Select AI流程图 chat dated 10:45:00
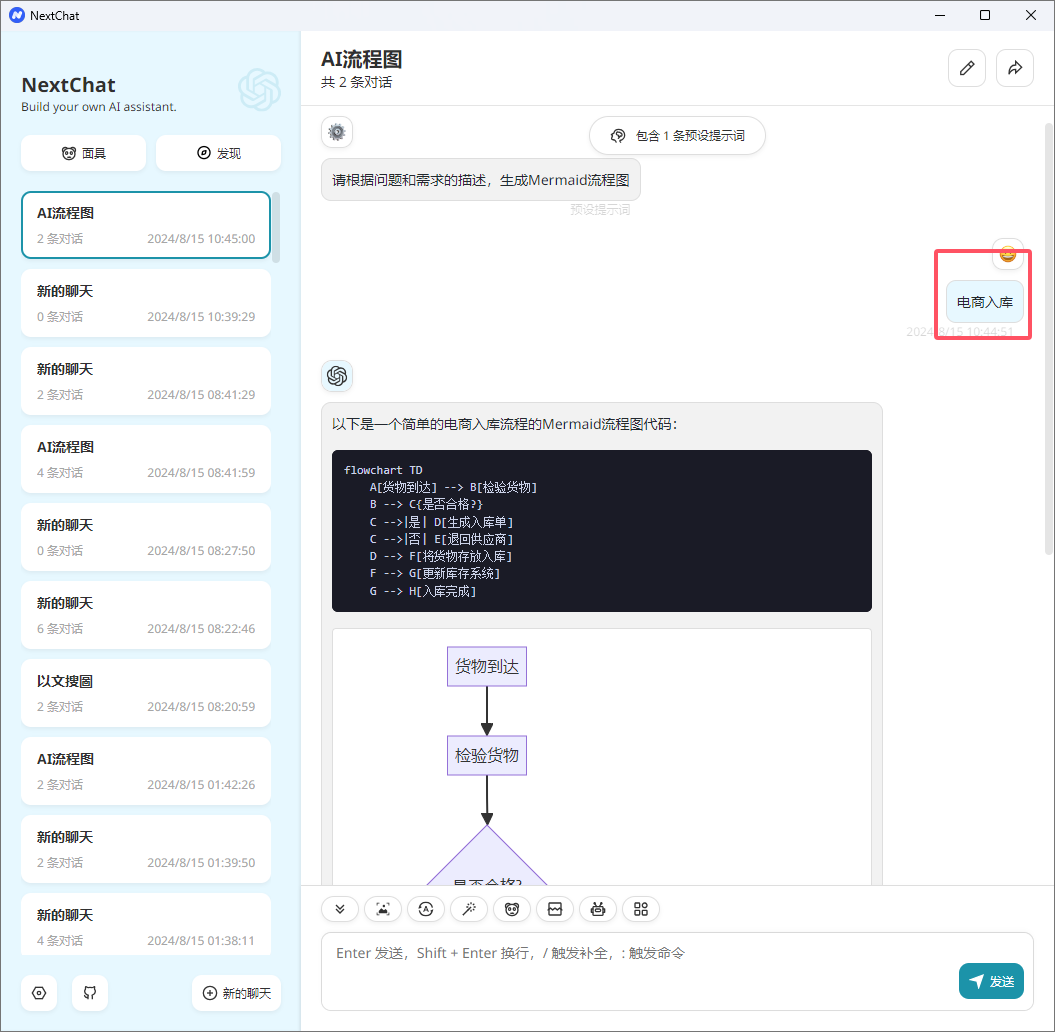This screenshot has height=1032, width=1055. 146,225
